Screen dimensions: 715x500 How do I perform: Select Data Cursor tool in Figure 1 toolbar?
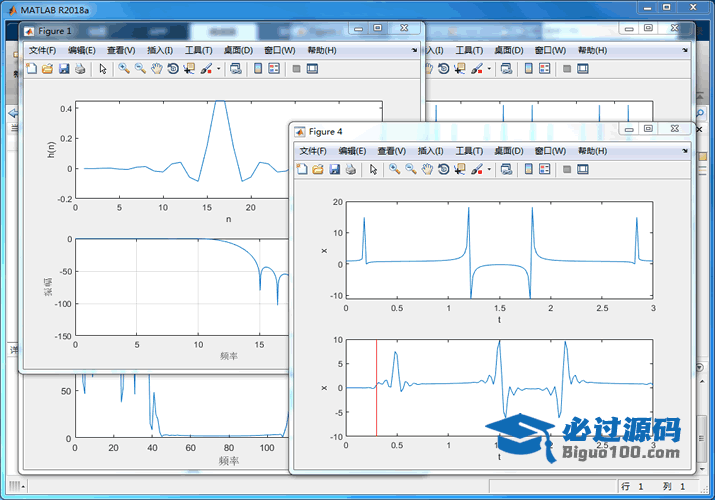coord(189,69)
